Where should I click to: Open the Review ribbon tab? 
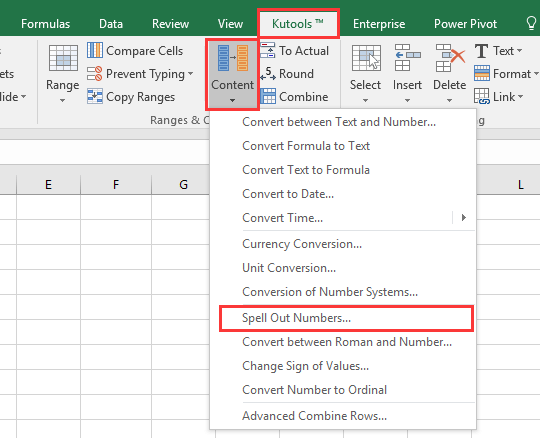click(170, 24)
